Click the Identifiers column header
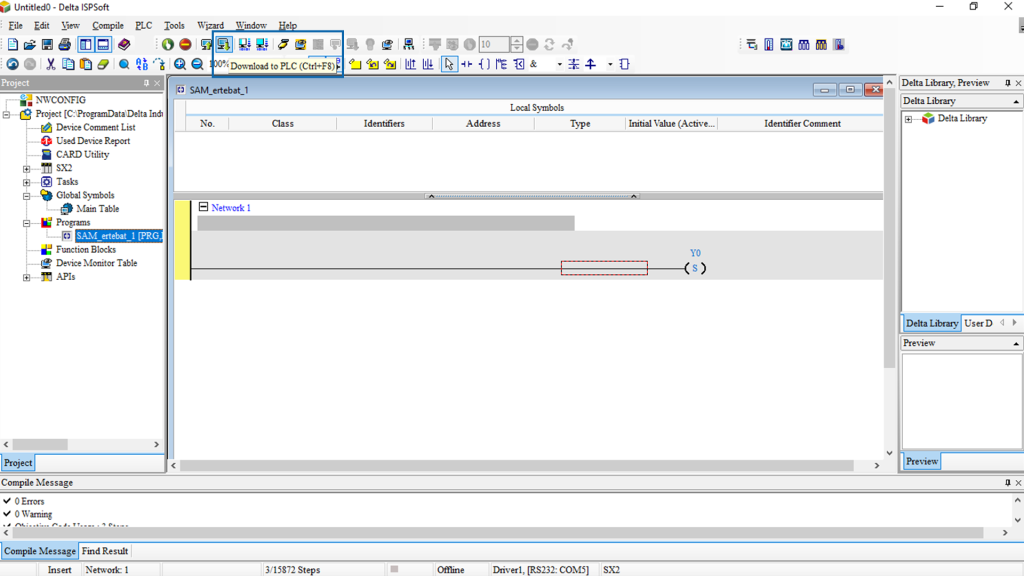This screenshot has width=1024, height=576. coord(384,123)
